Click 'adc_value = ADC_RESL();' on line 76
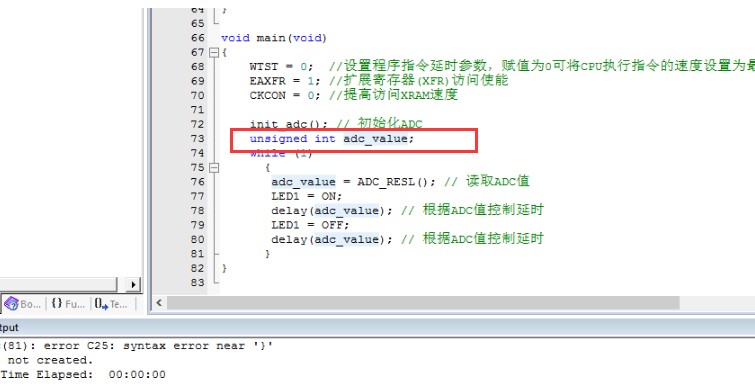This screenshot has width=755, height=386. (x=353, y=182)
